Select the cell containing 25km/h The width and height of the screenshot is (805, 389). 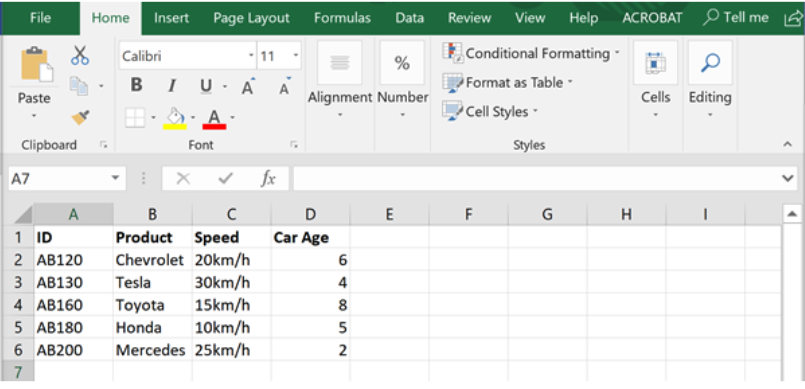click(232, 351)
